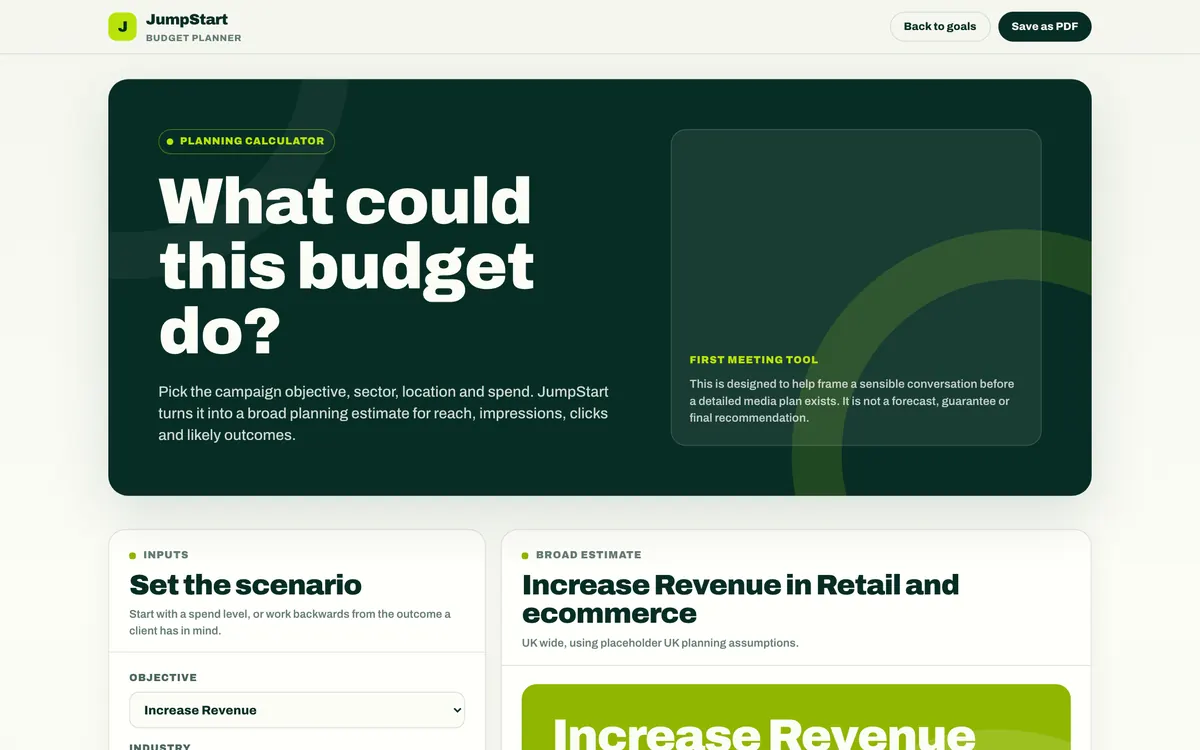Click the "Start with a spend level" helper text

(290, 622)
